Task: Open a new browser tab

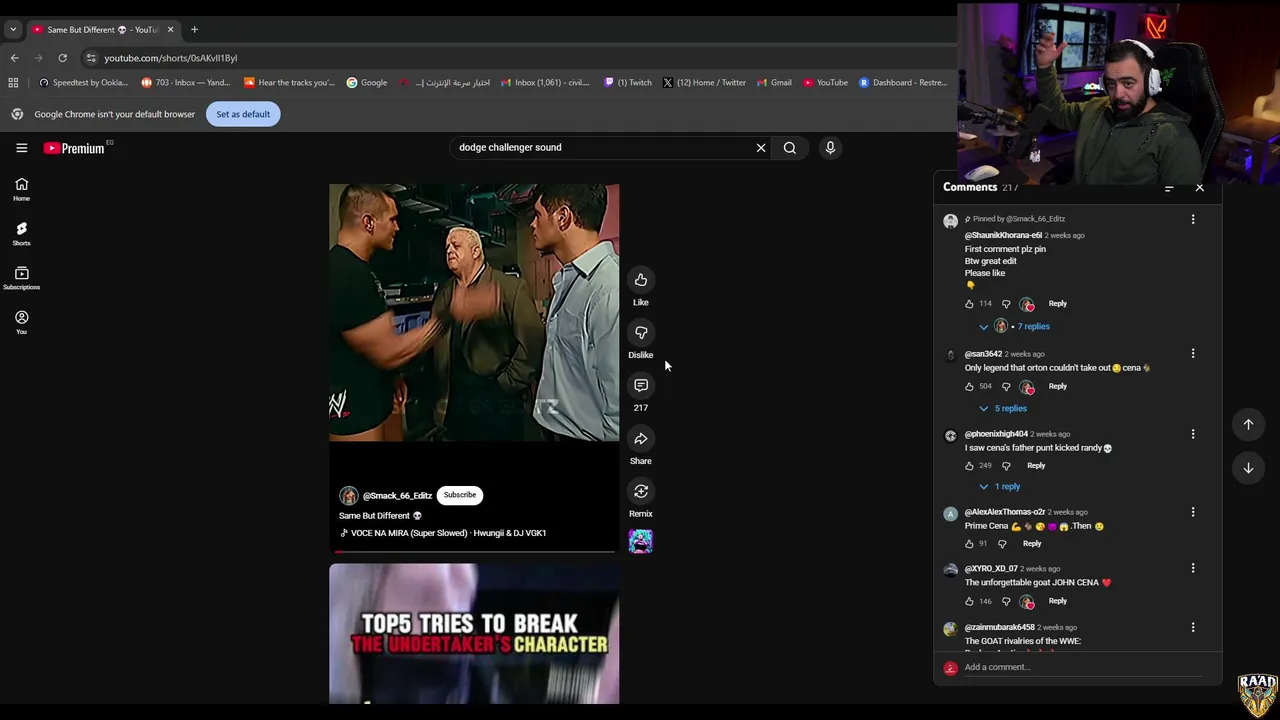Action: pyautogui.click(x=194, y=29)
